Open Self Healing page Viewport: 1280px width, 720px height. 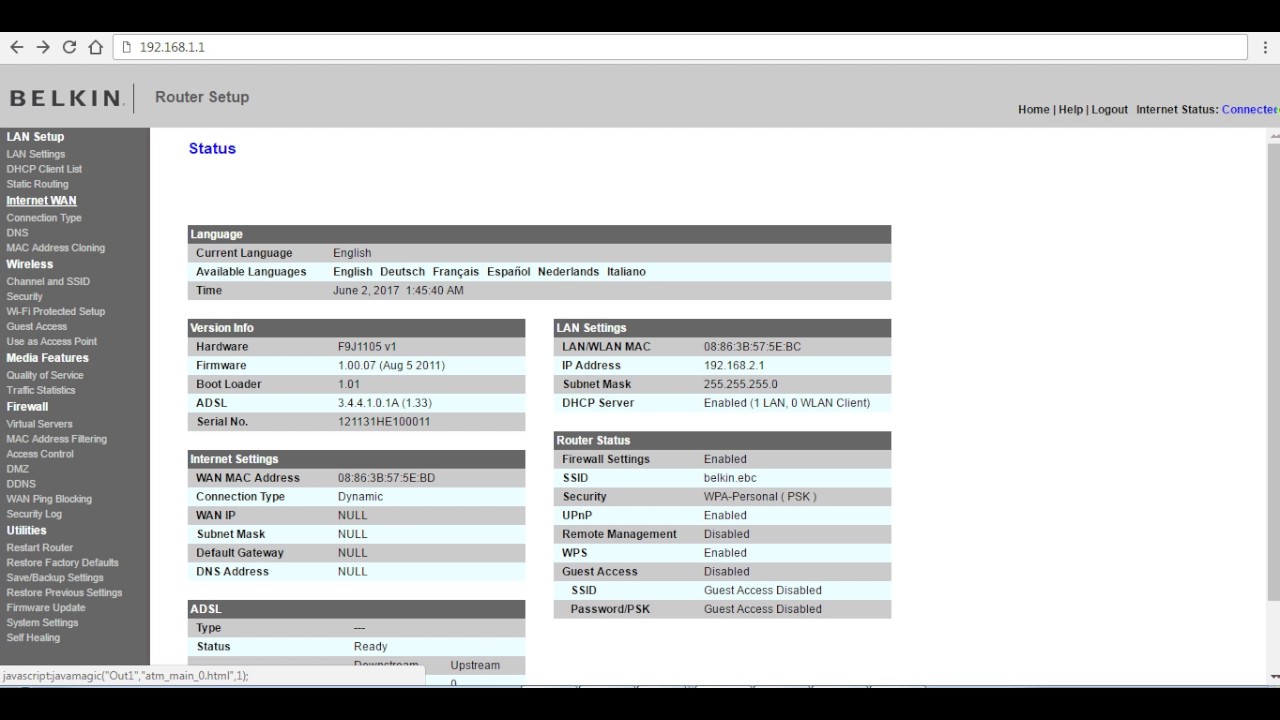33,638
